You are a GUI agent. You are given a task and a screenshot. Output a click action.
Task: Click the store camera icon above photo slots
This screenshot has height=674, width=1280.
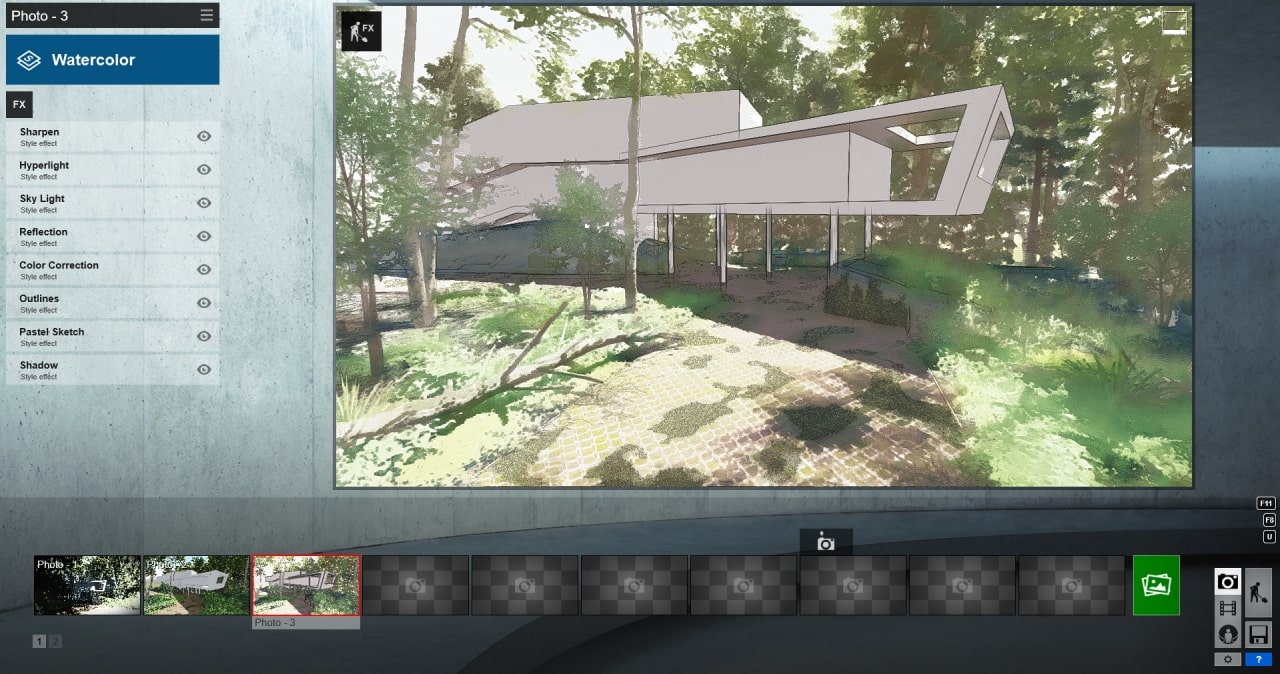[x=826, y=542]
